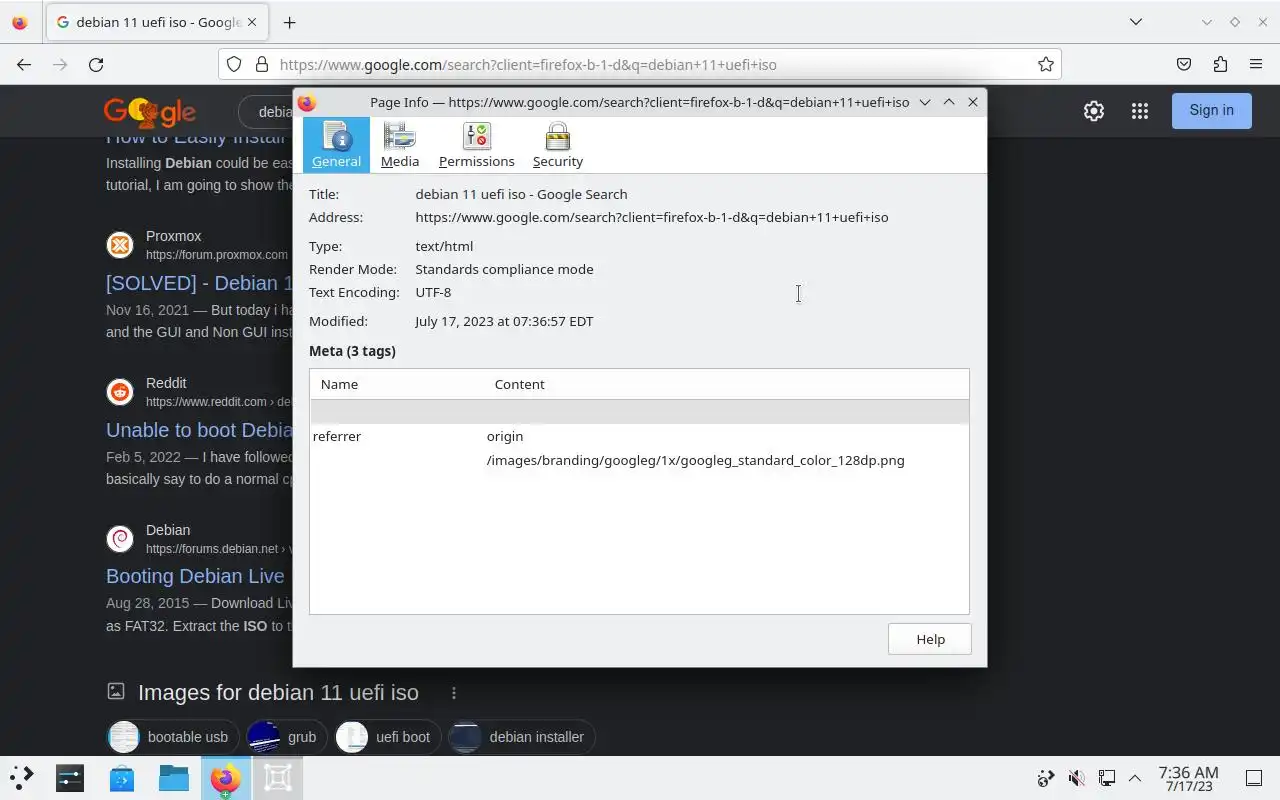Open the Security tab with padlock icon

558,145
